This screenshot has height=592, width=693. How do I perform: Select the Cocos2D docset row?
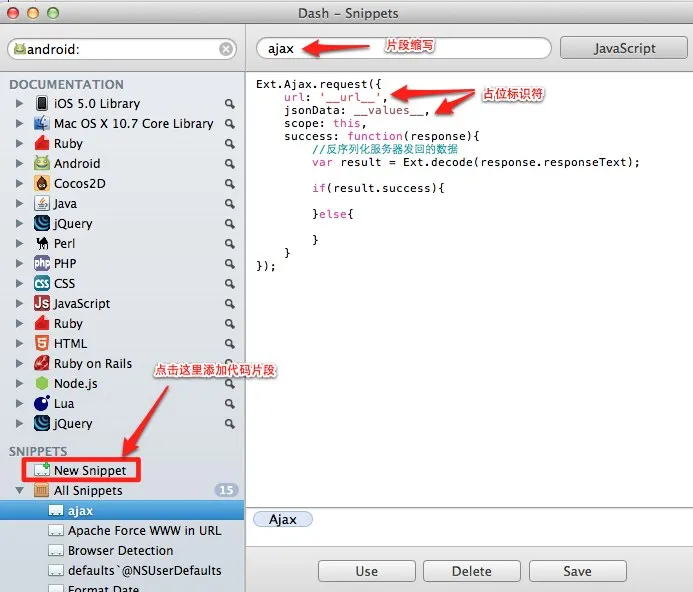[122, 183]
